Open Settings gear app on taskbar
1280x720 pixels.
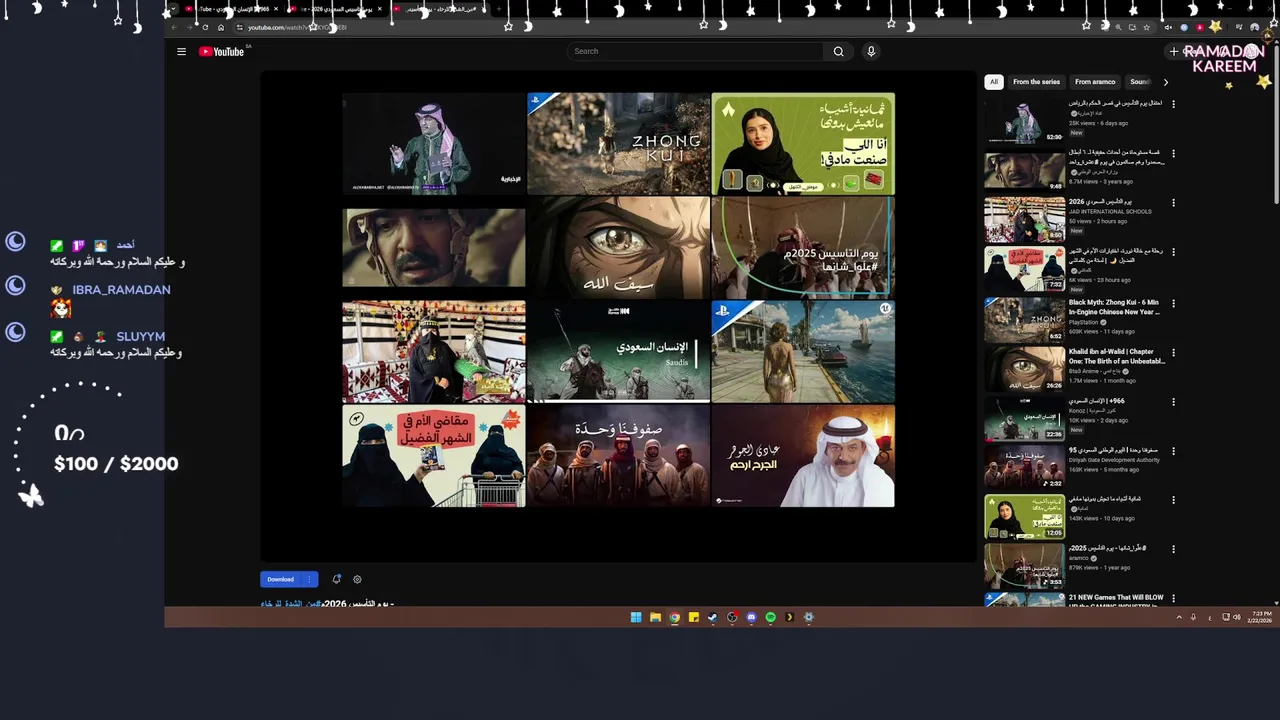[809, 617]
